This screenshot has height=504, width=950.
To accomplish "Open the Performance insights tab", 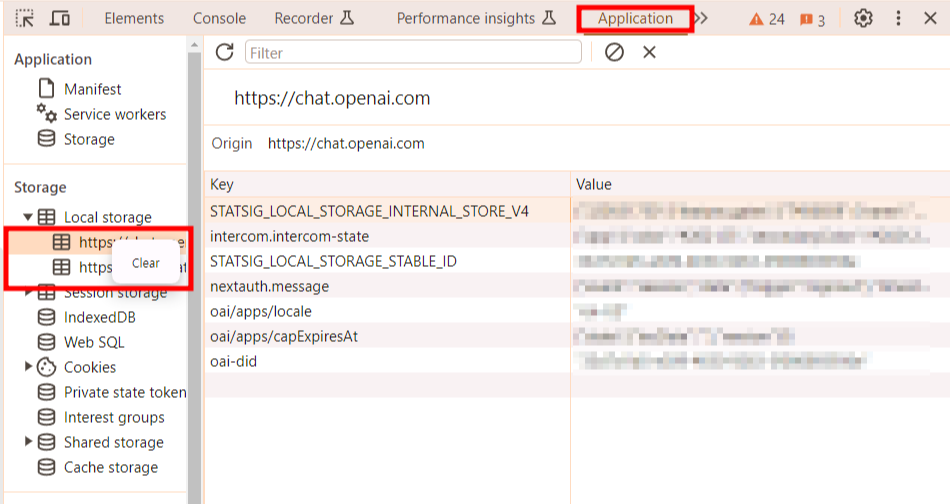I will click(476, 19).
